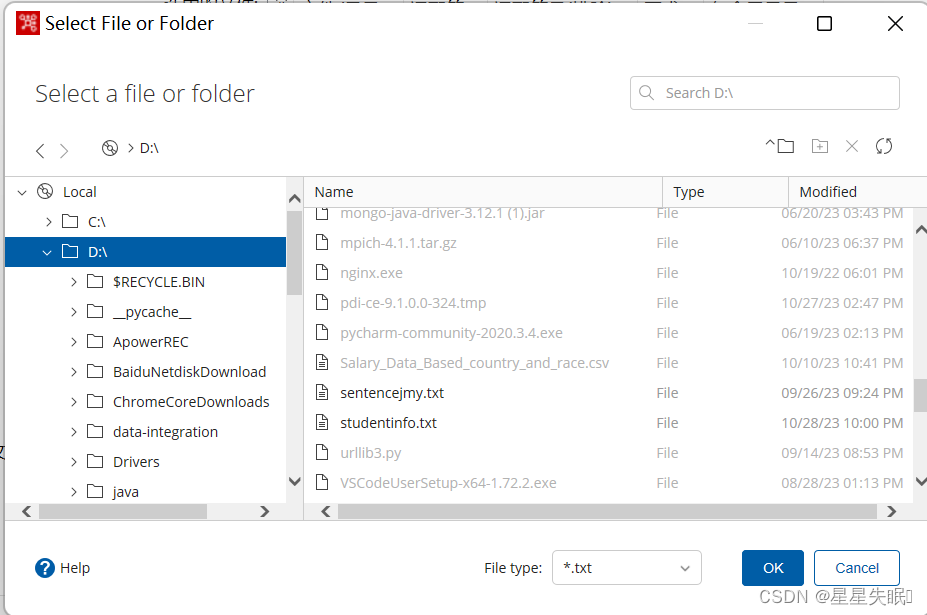Go forward using the right navigation arrow
The width and height of the screenshot is (927, 615).
64,151
